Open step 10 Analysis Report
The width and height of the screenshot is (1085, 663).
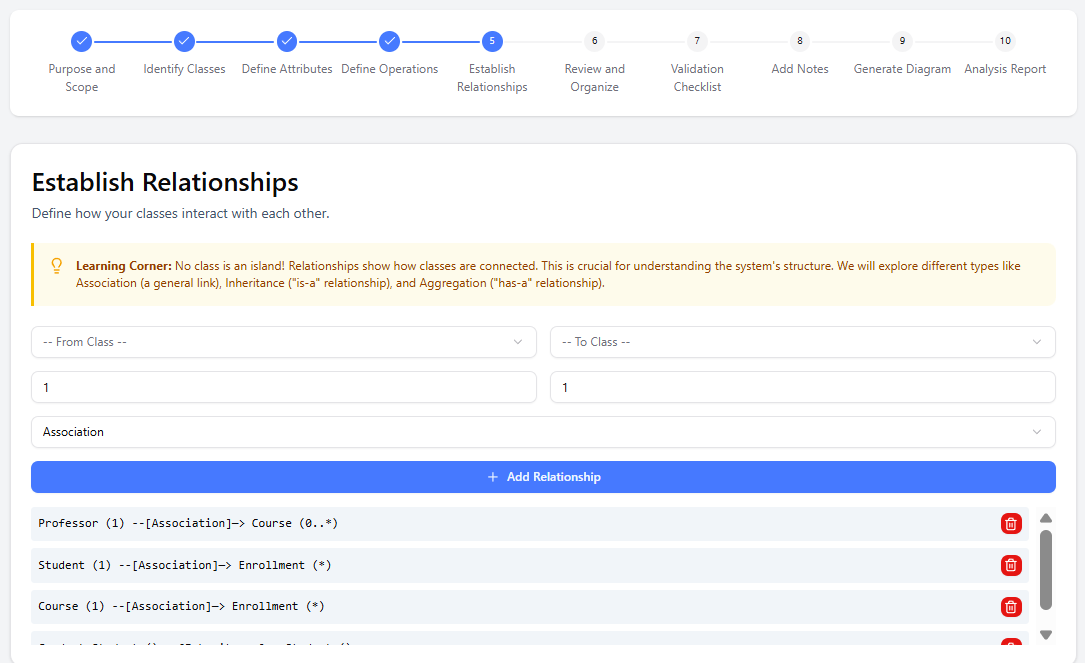(x=1005, y=41)
